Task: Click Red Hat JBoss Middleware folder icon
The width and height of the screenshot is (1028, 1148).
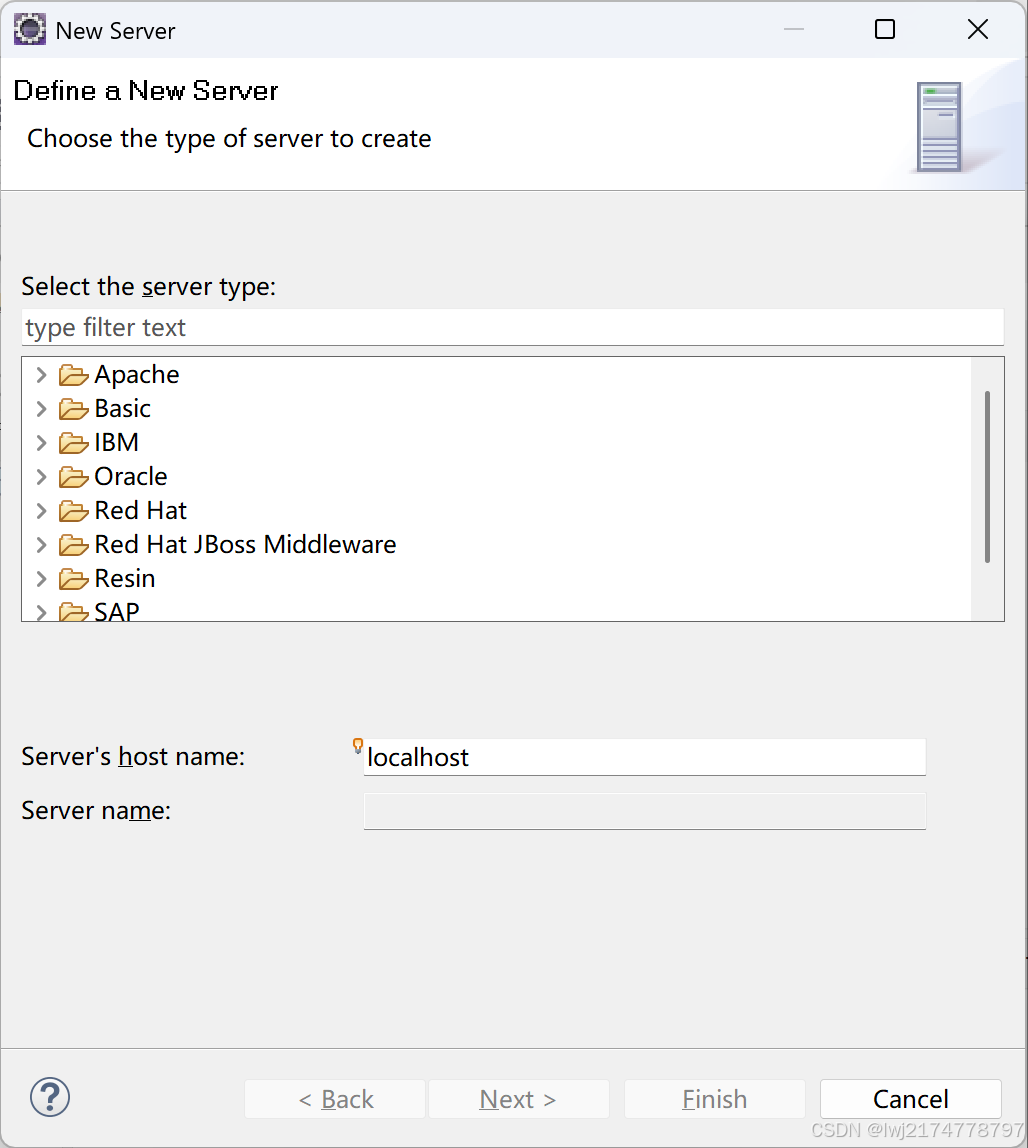Action: (73, 545)
